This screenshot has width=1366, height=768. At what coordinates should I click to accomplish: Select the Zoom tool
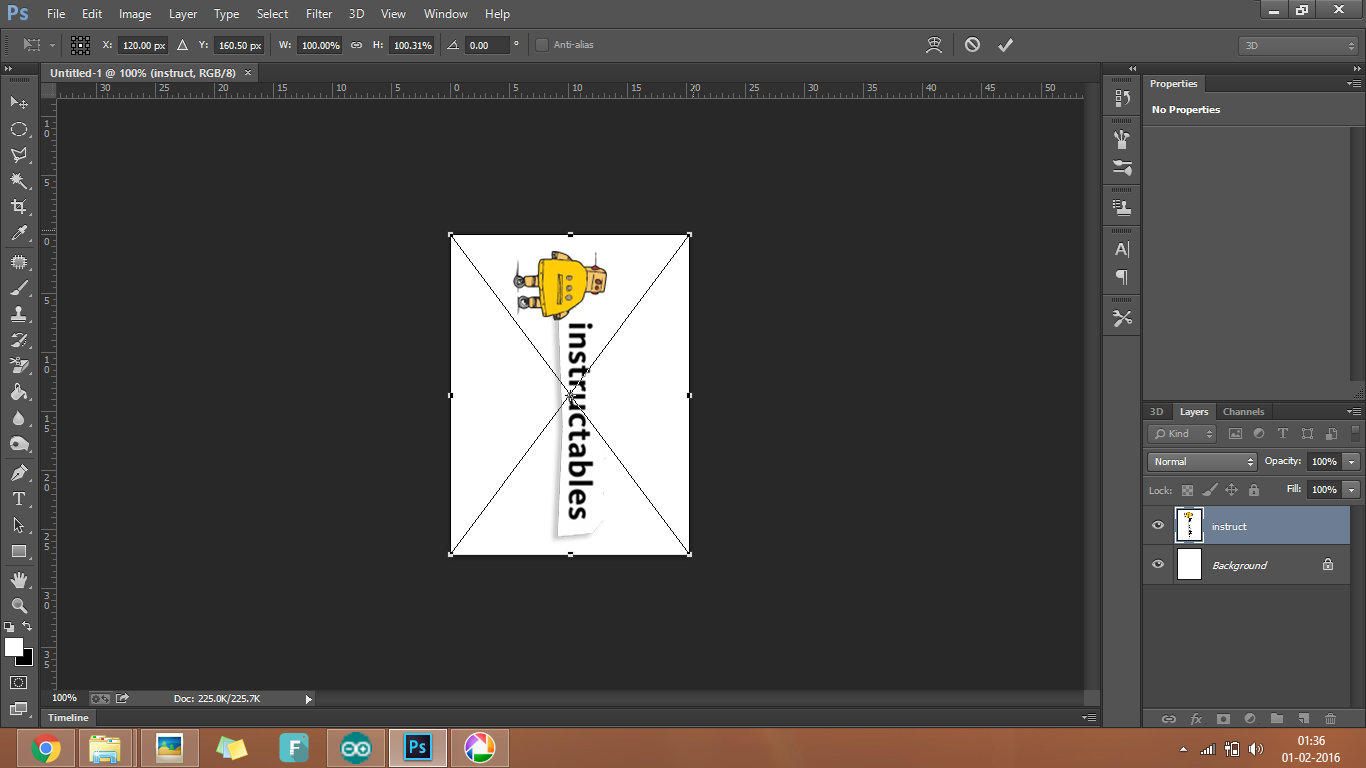tap(19, 606)
